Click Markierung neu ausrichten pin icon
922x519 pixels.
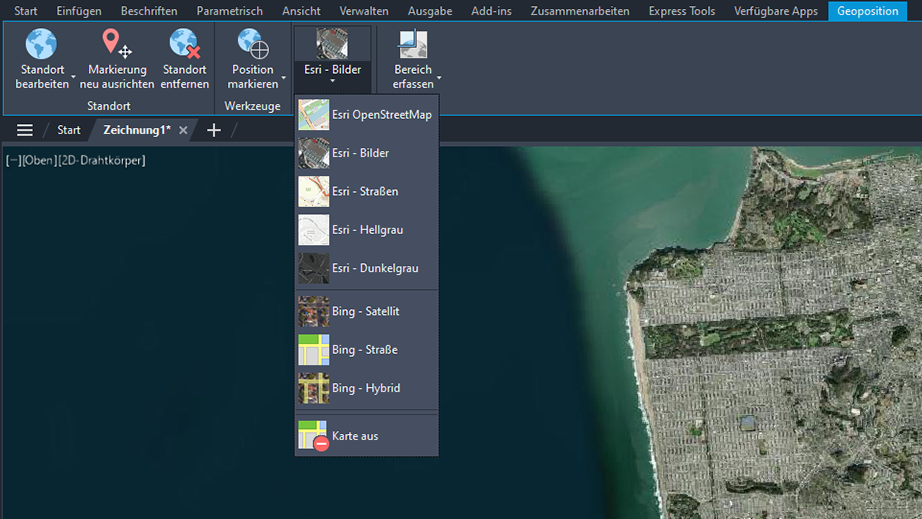click(116, 44)
